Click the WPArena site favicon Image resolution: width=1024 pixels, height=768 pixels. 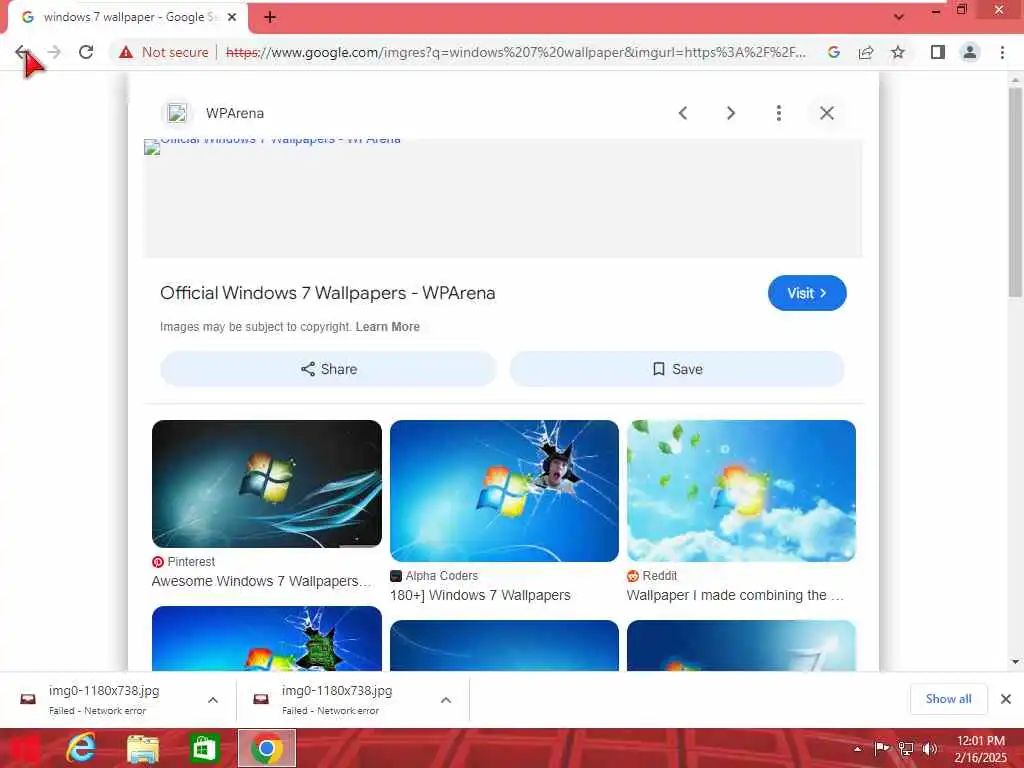(x=177, y=113)
